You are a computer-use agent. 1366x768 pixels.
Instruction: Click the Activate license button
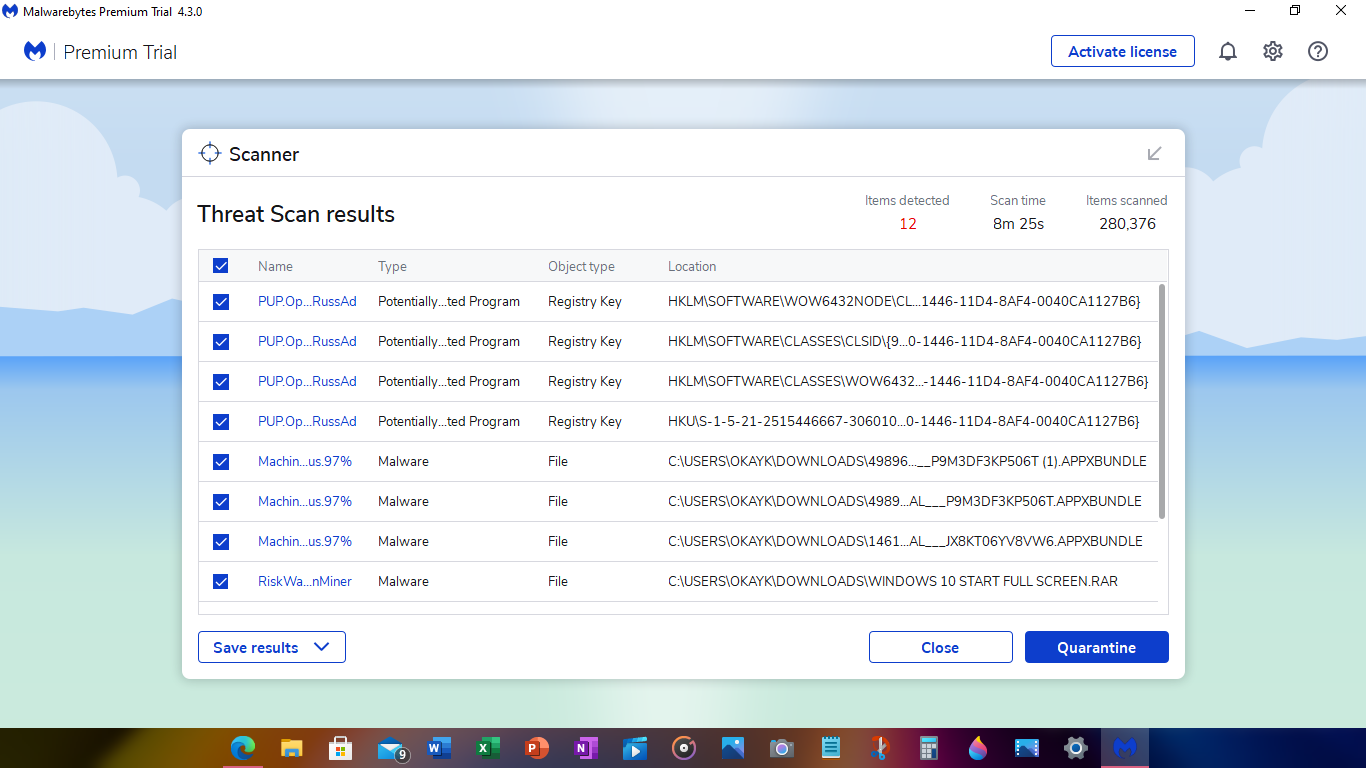[x=1122, y=51]
